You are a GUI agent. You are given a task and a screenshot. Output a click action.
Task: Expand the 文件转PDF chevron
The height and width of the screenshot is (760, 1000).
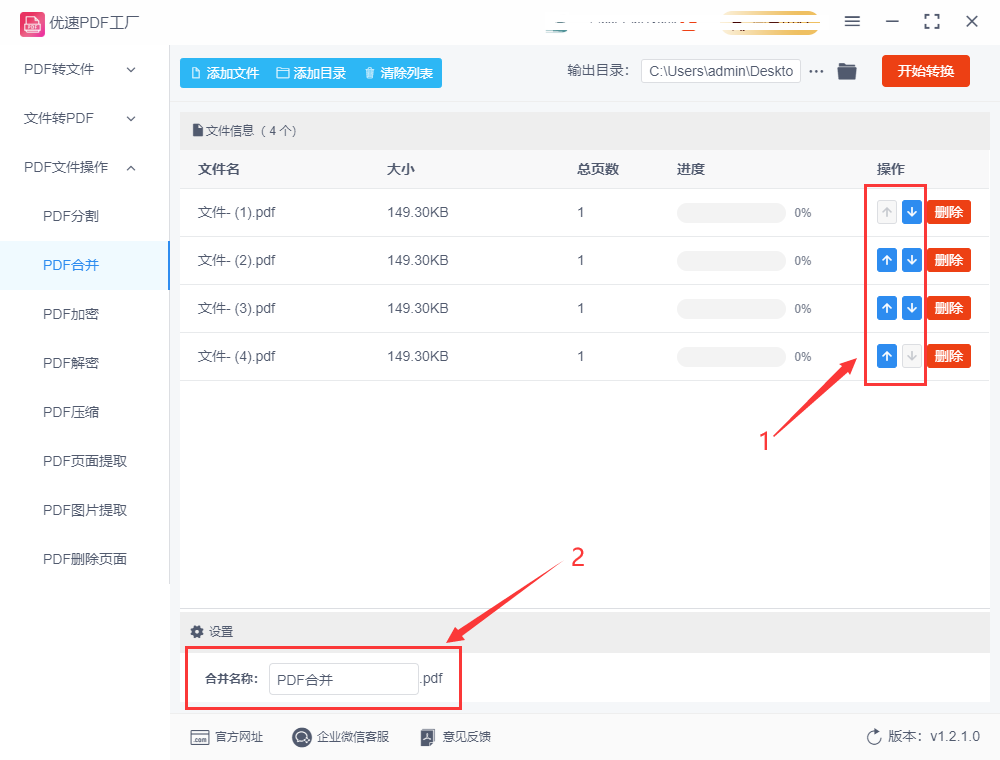[131, 119]
